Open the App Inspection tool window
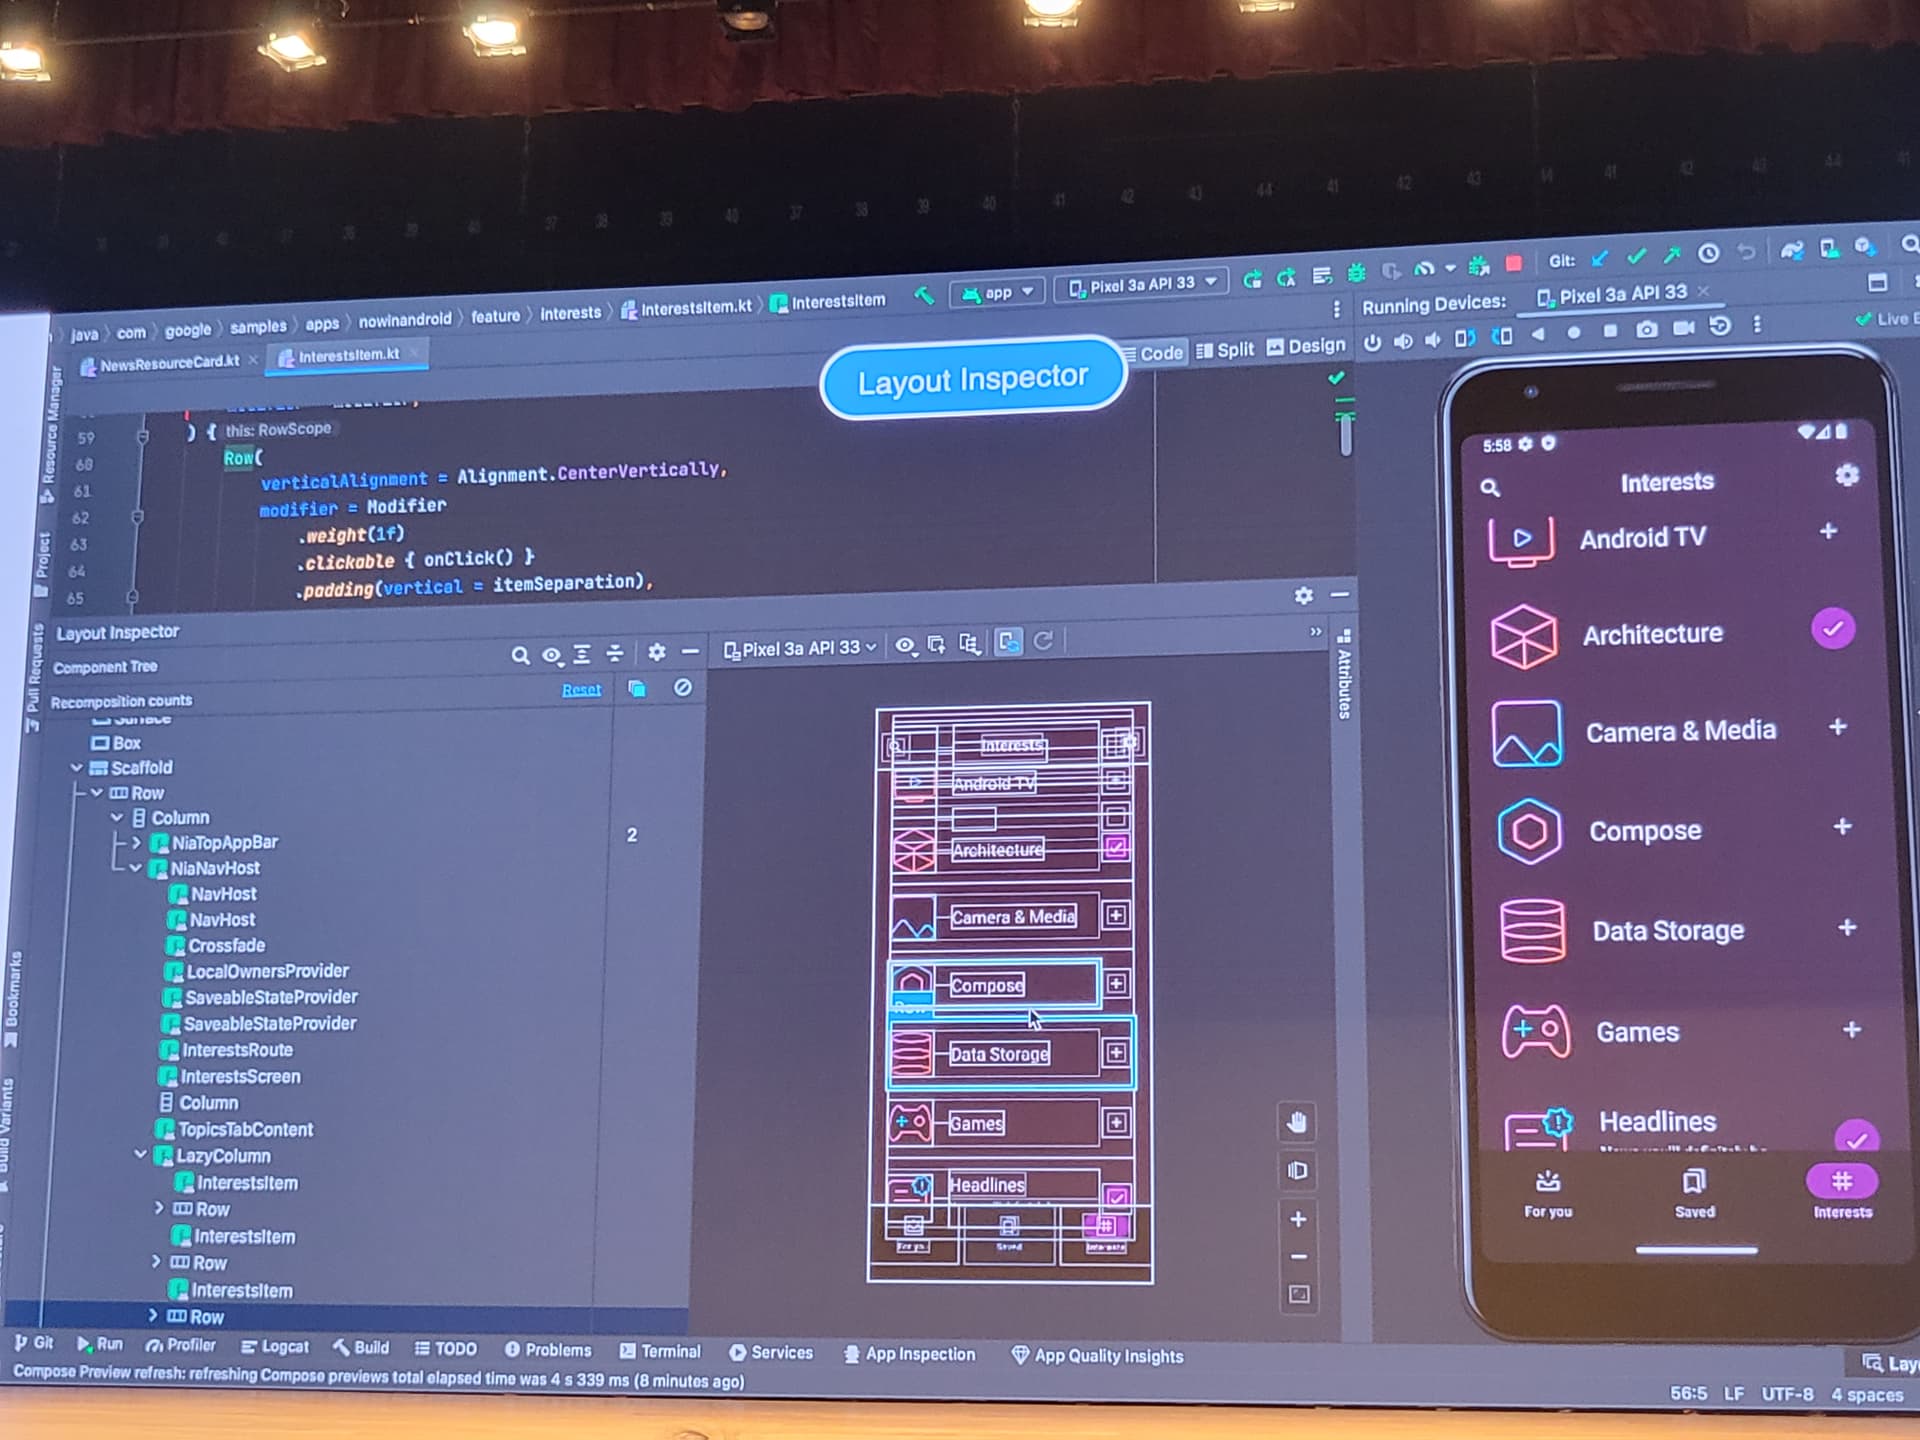Viewport: 1920px width, 1440px height. click(909, 1354)
